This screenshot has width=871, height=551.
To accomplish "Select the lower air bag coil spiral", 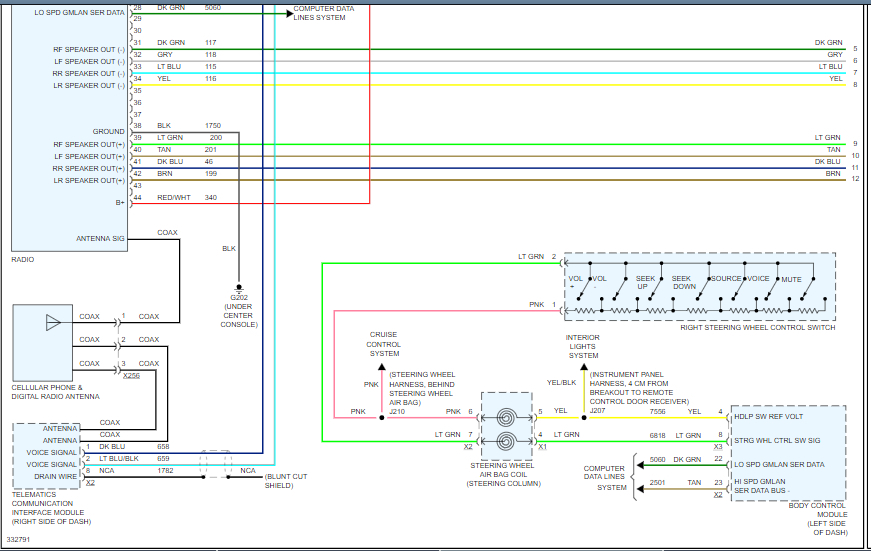I will point(507,438).
